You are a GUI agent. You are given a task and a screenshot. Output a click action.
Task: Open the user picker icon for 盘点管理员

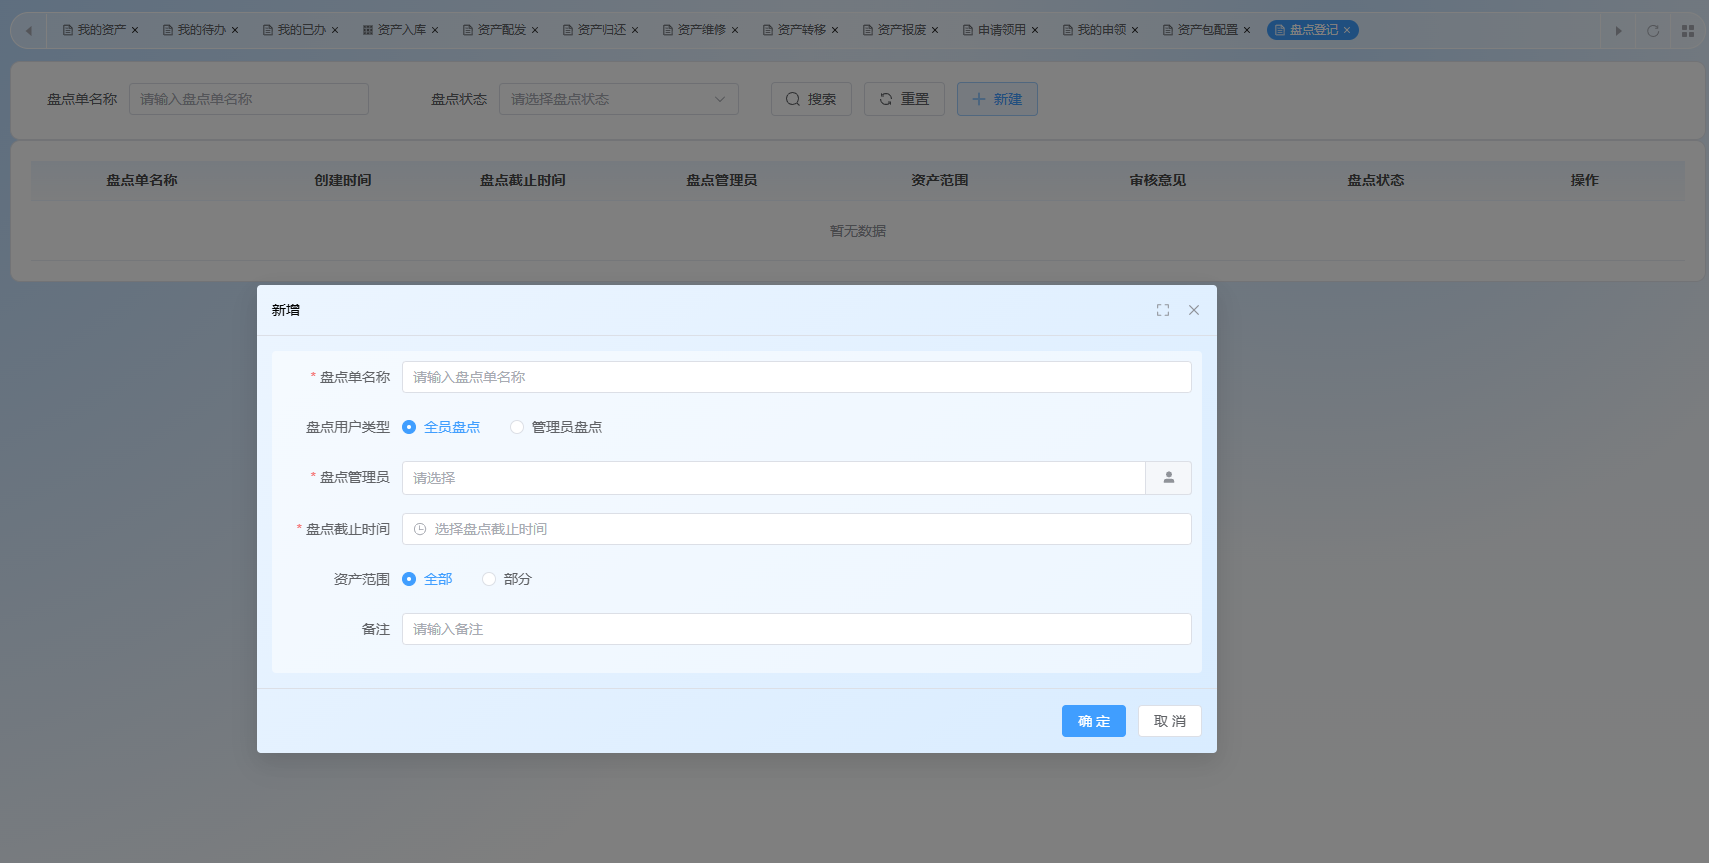1168,478
